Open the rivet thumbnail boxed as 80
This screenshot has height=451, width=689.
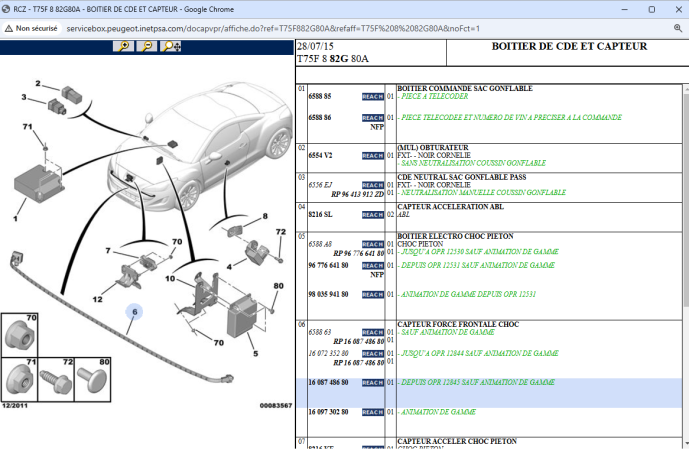pyautogui.click(x=93, y=379)
